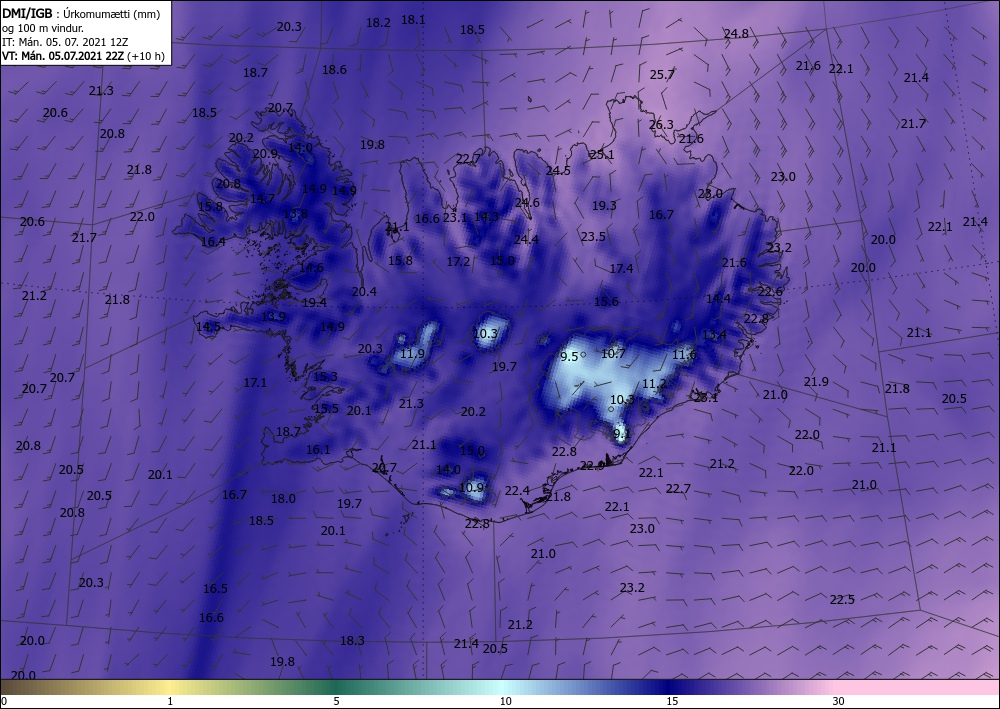Click the 19.4 value on the map
Image resolution: width=1000 pixels, height=709 pixels.
pyautogui.click(x=314, y=303)
